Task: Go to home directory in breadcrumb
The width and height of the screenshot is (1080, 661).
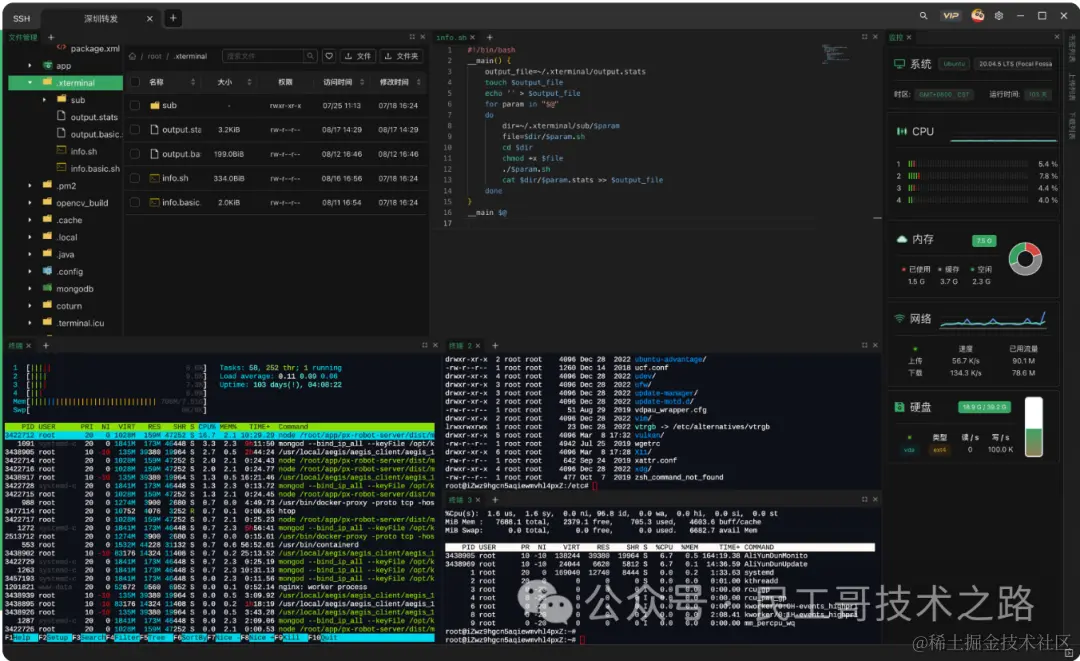Action: tap(132, 56)
